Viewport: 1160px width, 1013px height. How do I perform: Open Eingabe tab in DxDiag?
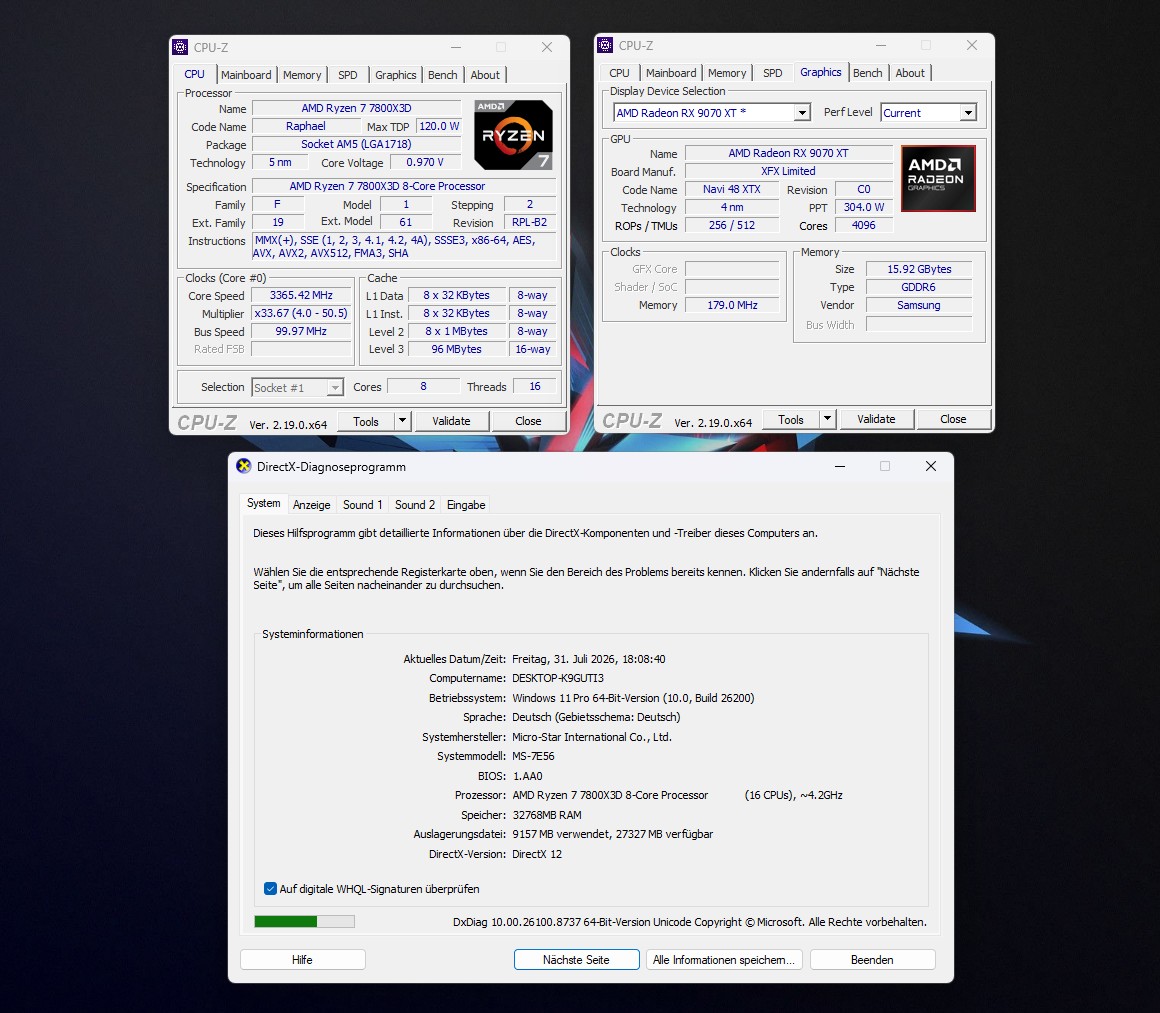point(466,505)
